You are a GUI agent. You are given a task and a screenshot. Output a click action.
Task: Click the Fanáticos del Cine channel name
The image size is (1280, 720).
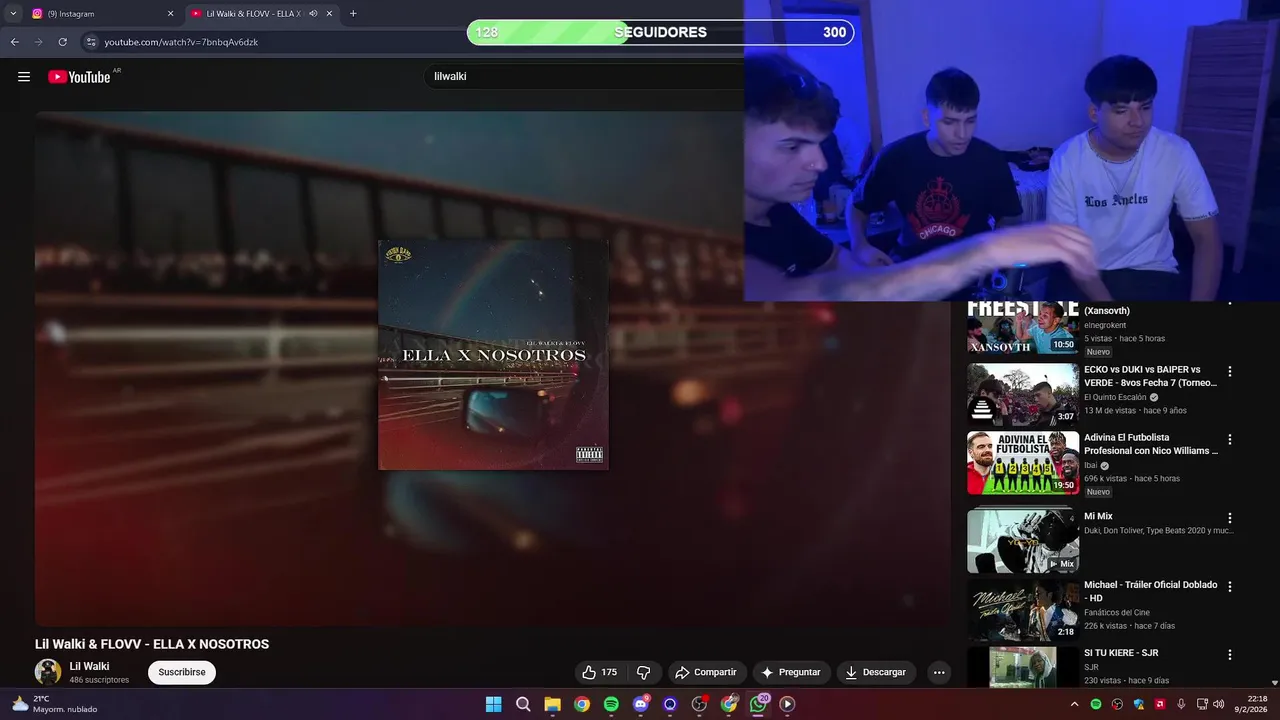[x=1117, y=612]
